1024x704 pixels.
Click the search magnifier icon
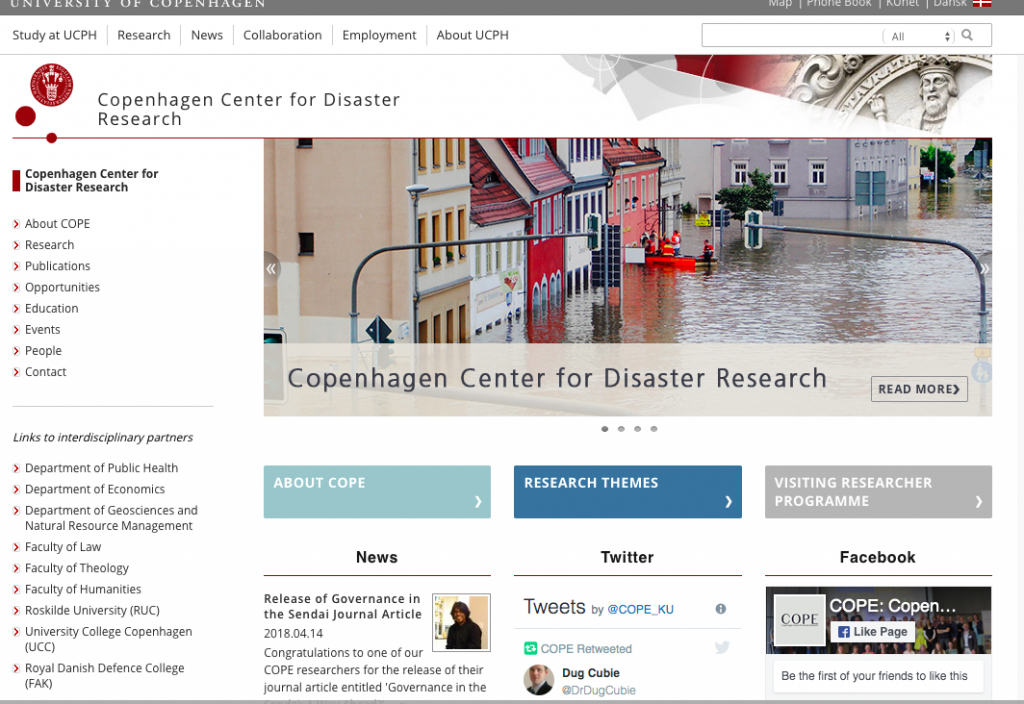click(x=967, y=35)
